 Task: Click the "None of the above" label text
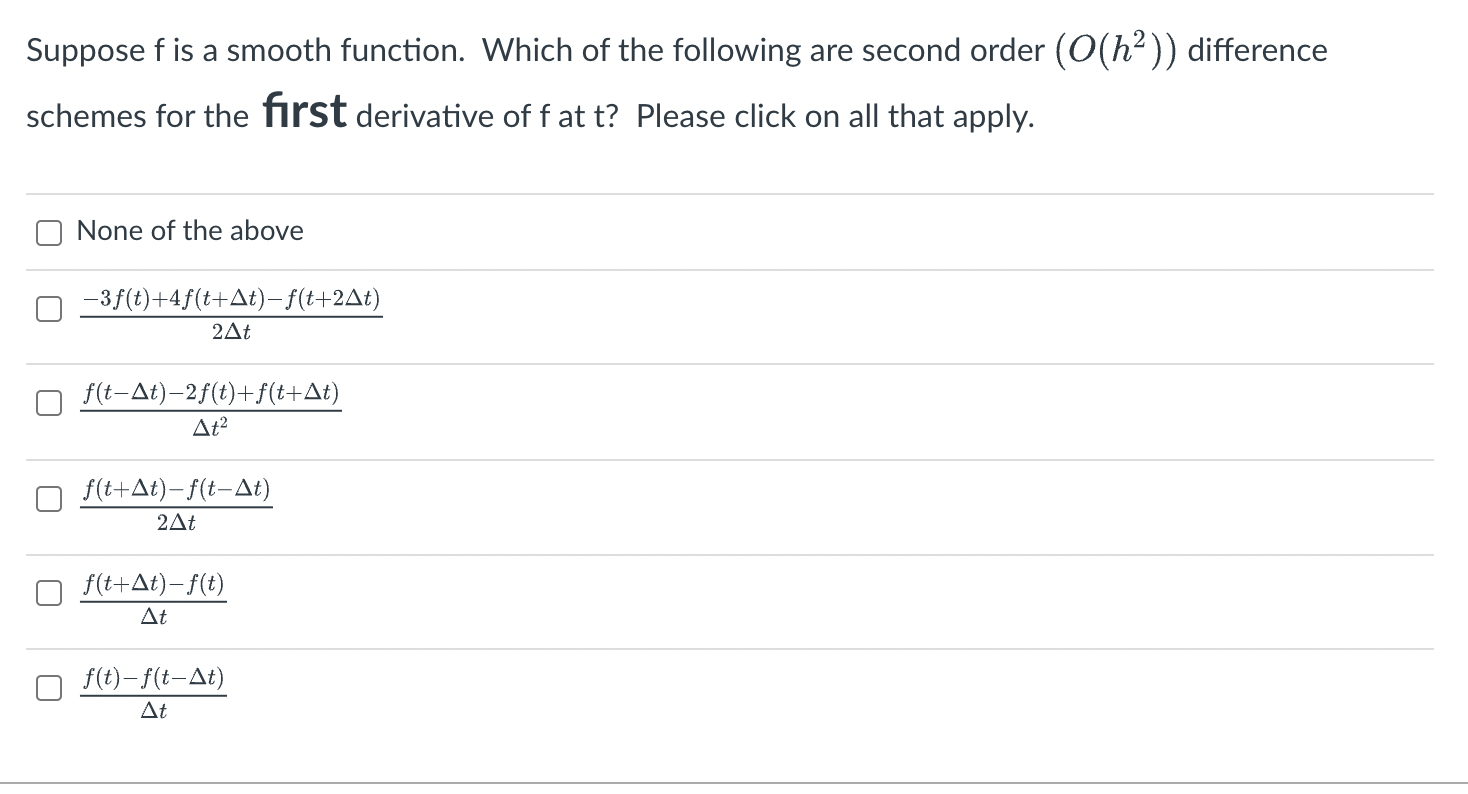click(190, 231)
